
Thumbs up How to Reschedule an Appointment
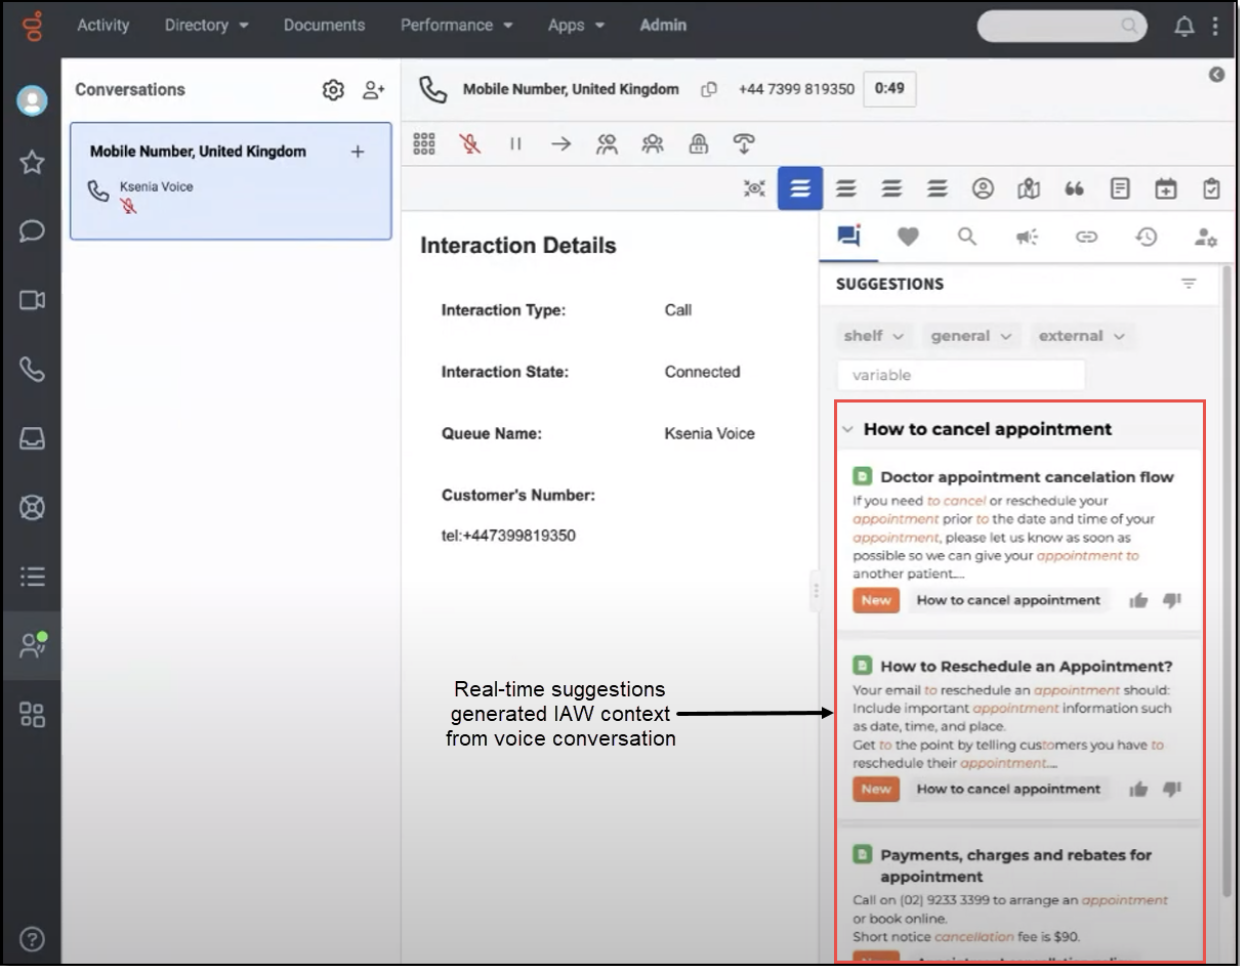pyautogui.click(x=1138, y=789)
